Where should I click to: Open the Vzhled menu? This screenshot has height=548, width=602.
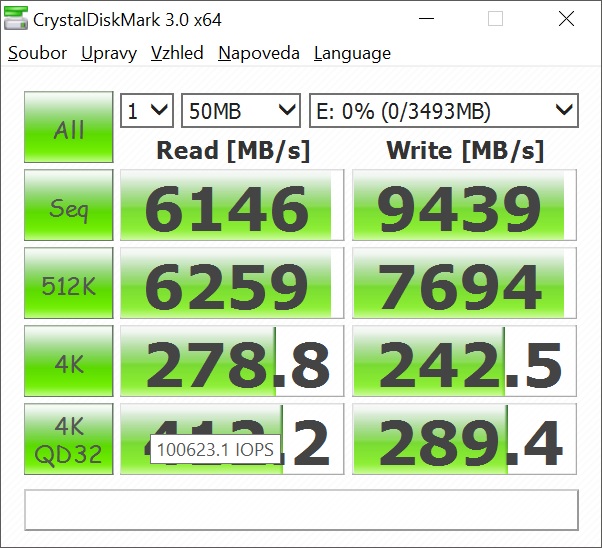(x=177, y=53)
